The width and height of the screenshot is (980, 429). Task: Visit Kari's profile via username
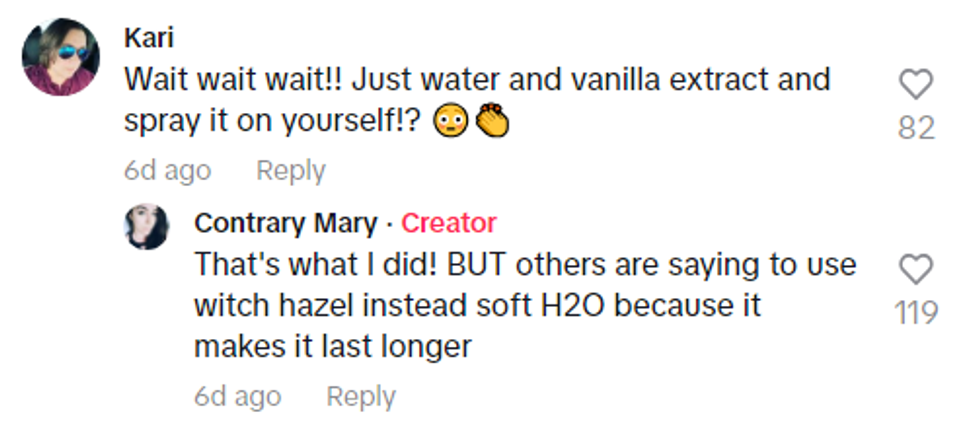149,38
